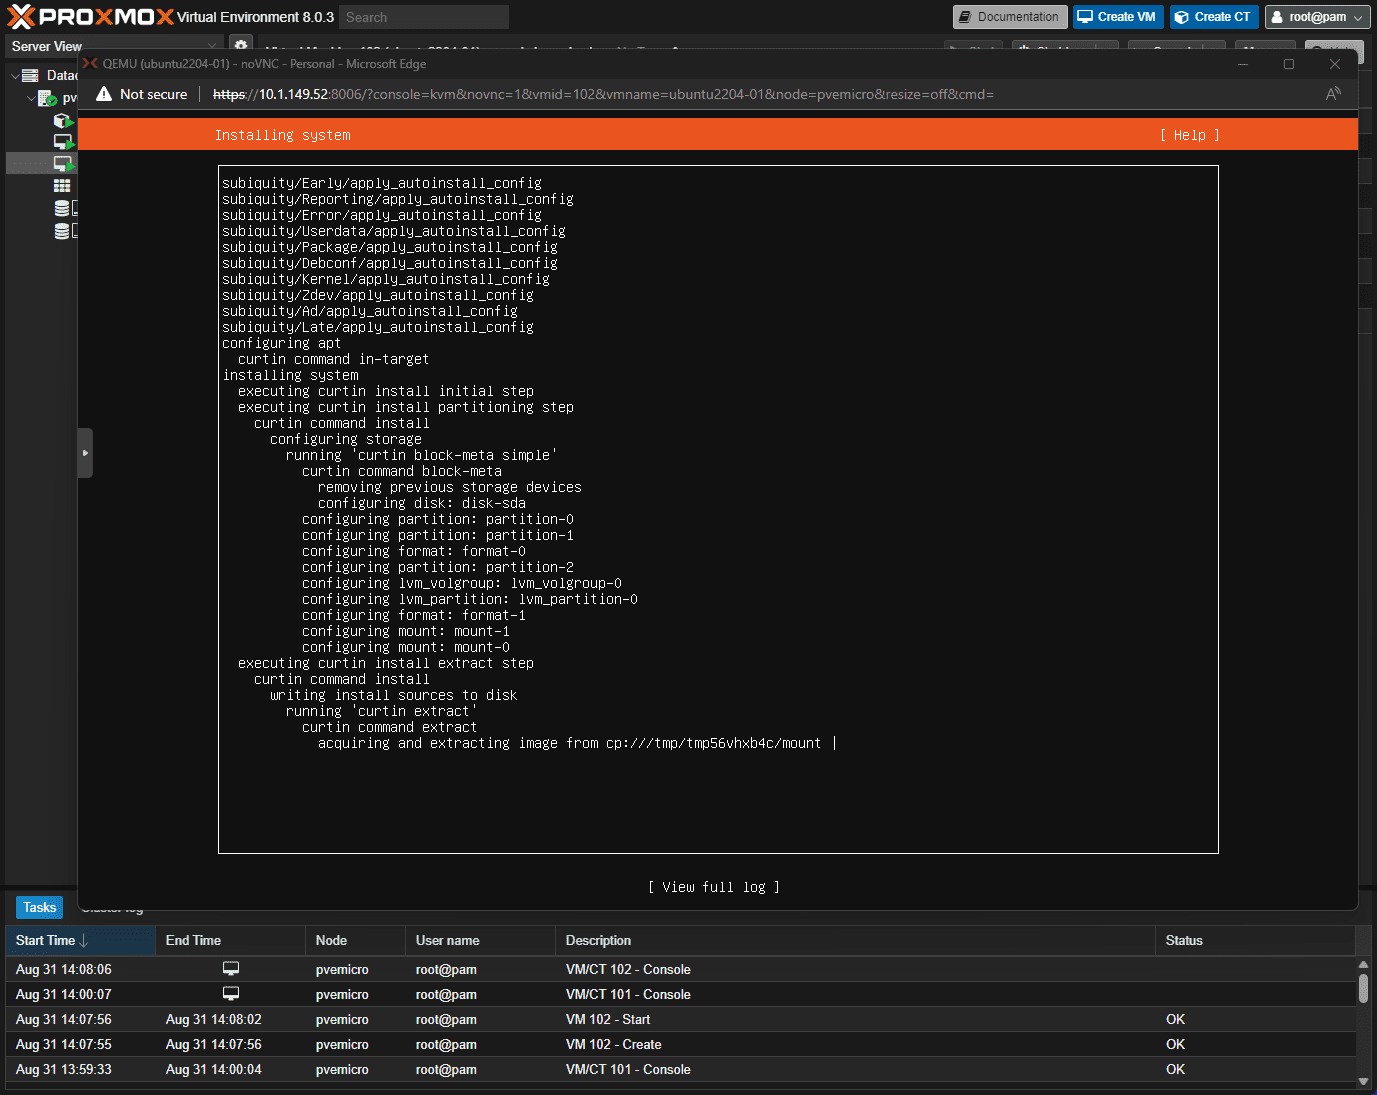
Task: Collapse the Datacenter tree node
Action: pos(14,76)
